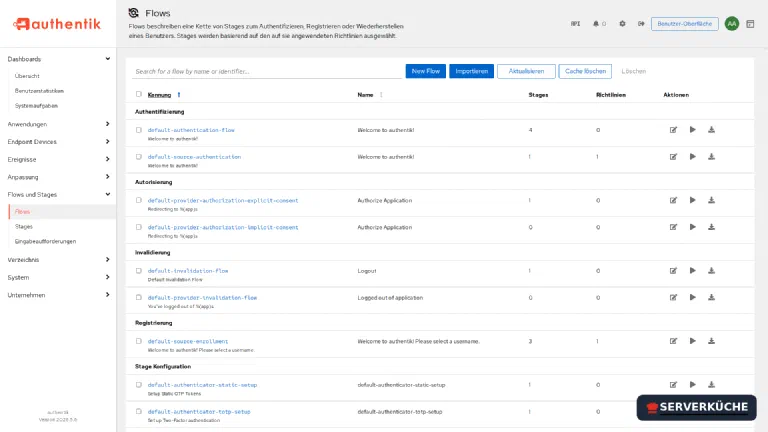Image resolution: width=768 pixels, height=432 pixels.
Task: Open Systemaufgaben in the sidebar
Action: [x=36, y=106]
